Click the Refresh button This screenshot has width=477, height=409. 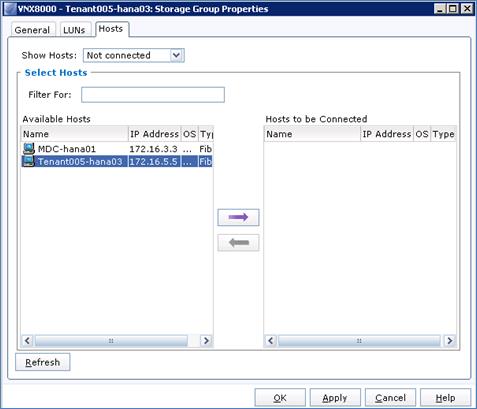pos(43,362)
